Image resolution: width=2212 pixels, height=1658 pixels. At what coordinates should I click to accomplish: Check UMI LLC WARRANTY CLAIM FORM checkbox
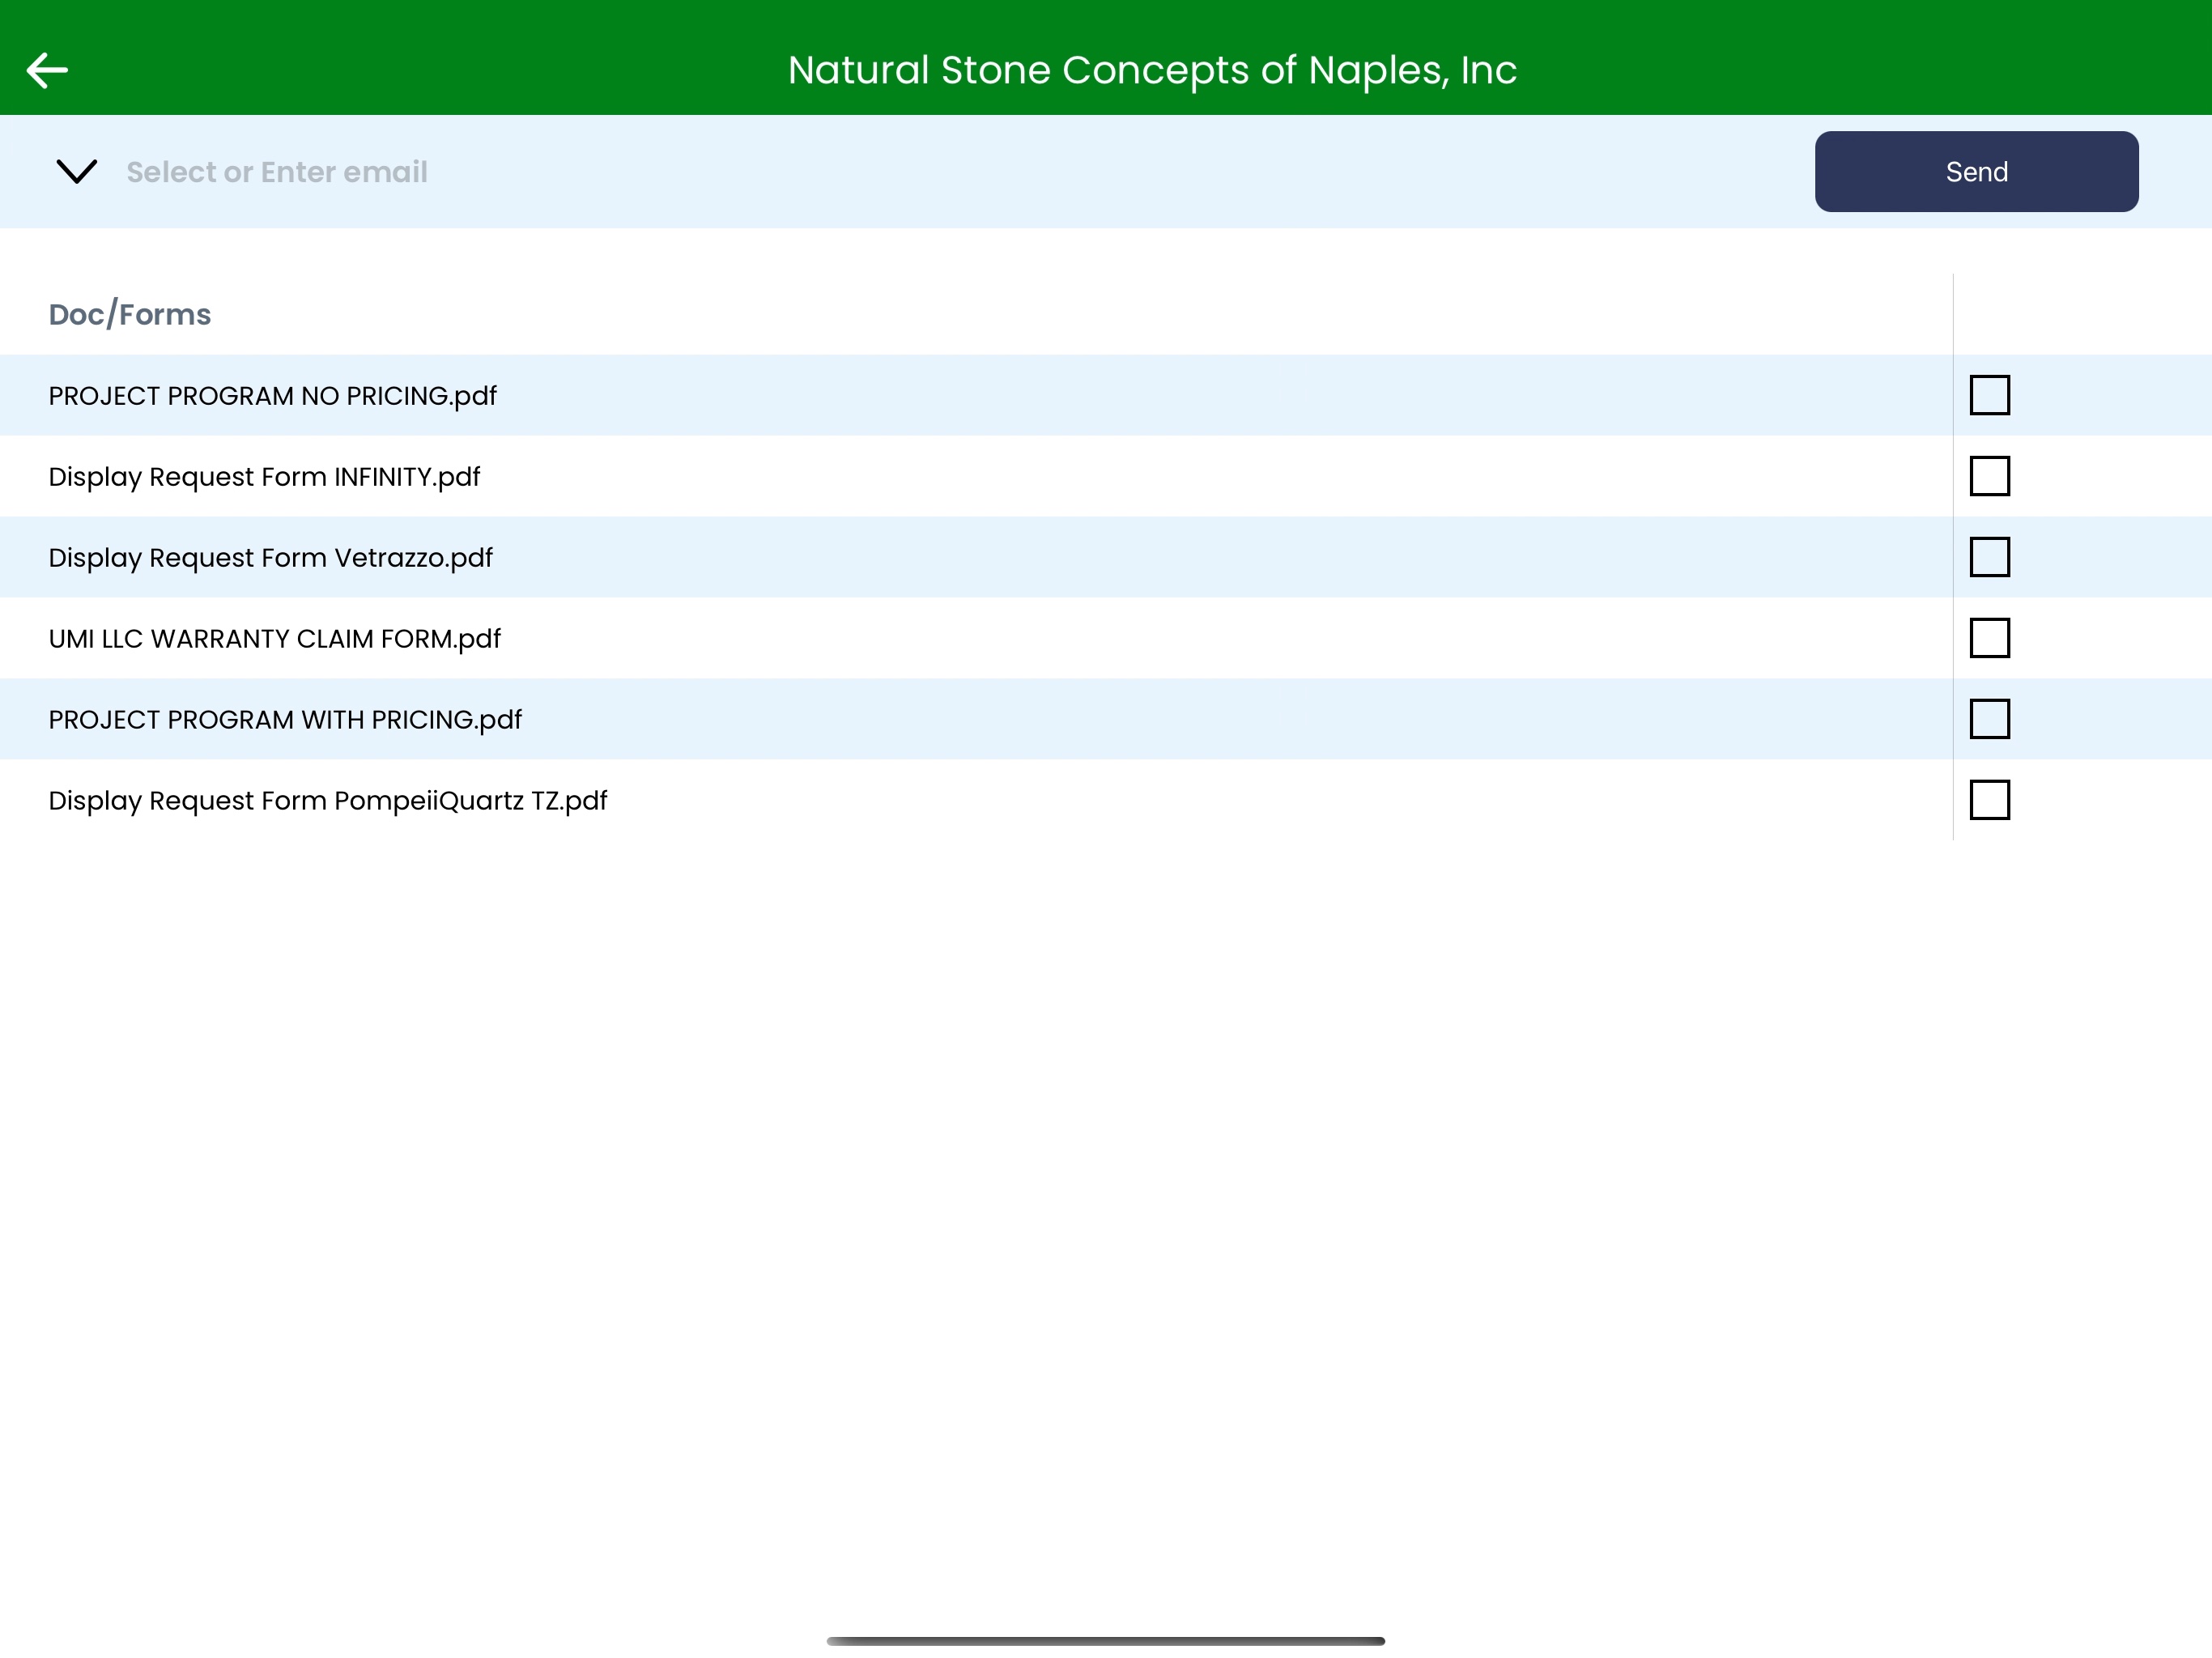point(1989,638)
